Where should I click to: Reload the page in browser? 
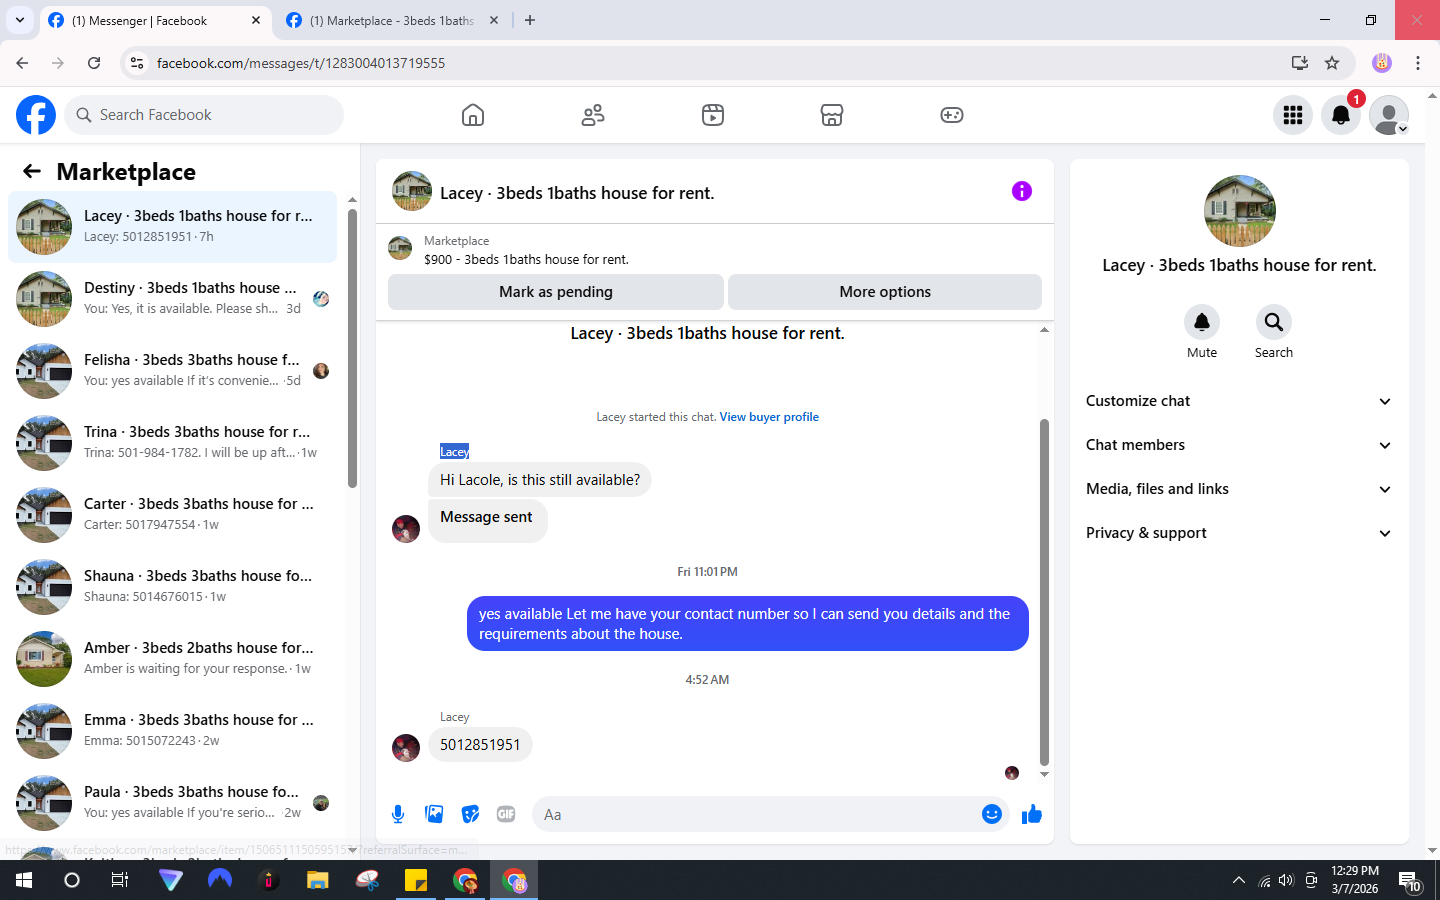pos(94,63)
